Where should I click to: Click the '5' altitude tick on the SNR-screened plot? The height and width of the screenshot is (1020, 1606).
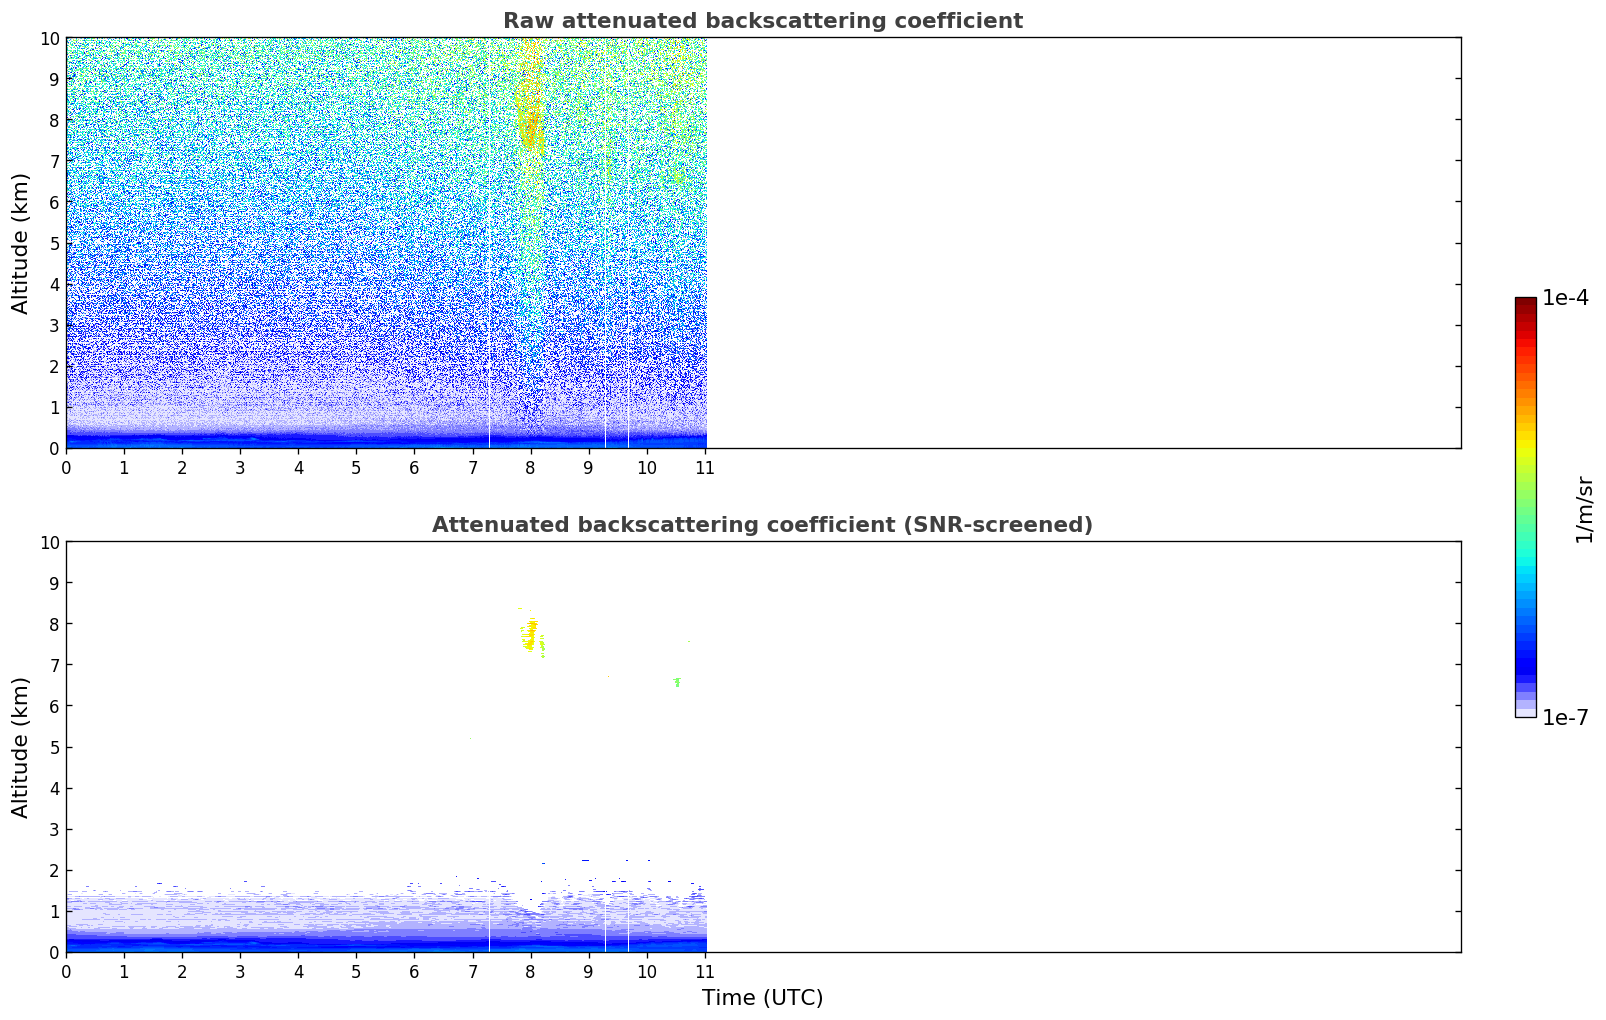coord(55,747)
